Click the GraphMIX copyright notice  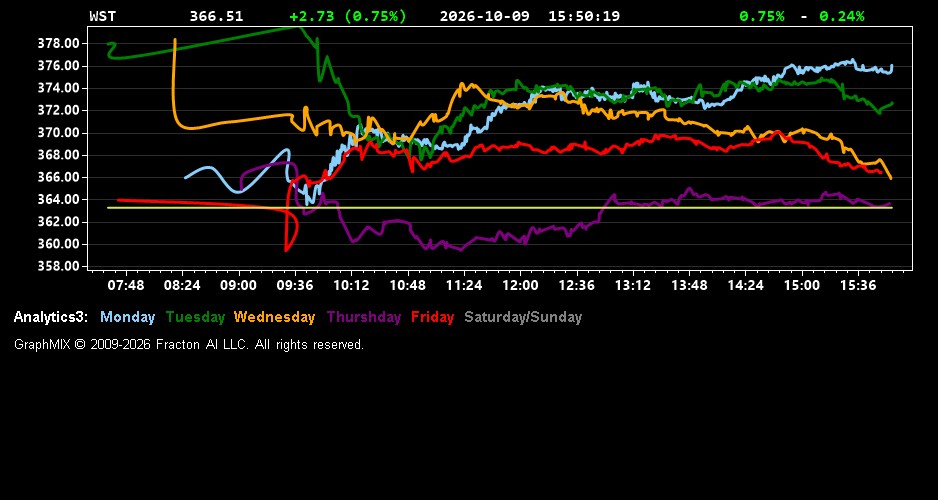(x=189, y=345)
